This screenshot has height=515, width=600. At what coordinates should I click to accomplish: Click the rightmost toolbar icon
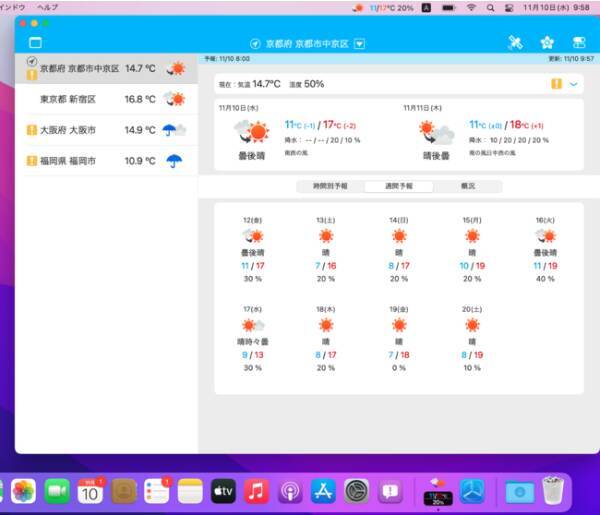click(x=578, y=43)
